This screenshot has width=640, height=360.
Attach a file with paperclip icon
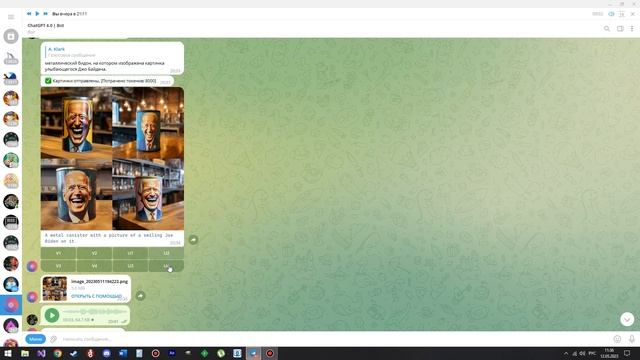click(53, 339)
